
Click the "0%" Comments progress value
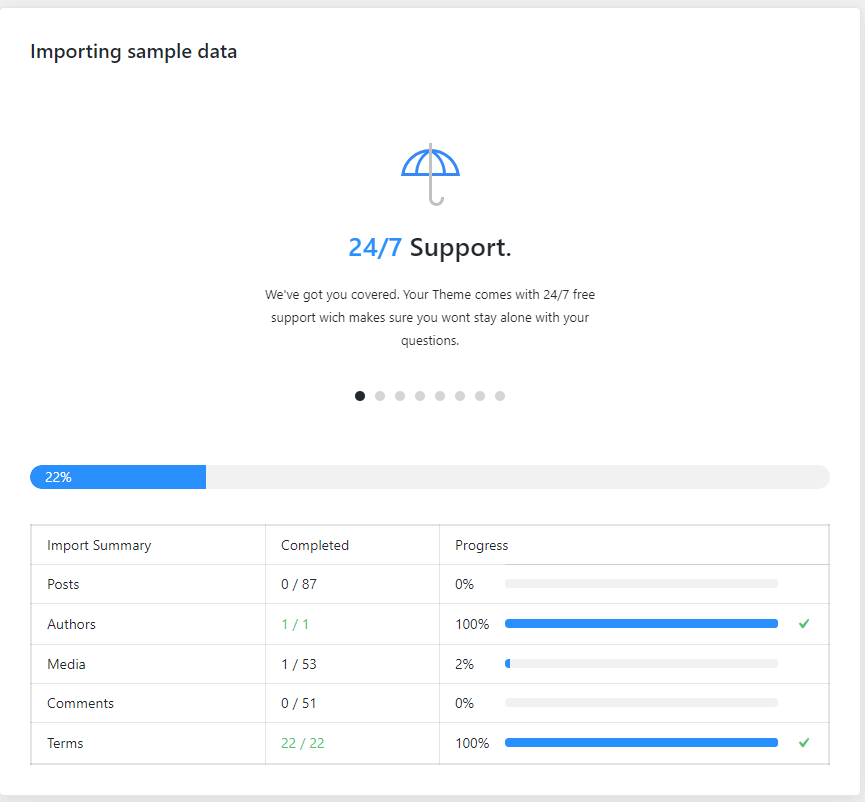[464, 703]
